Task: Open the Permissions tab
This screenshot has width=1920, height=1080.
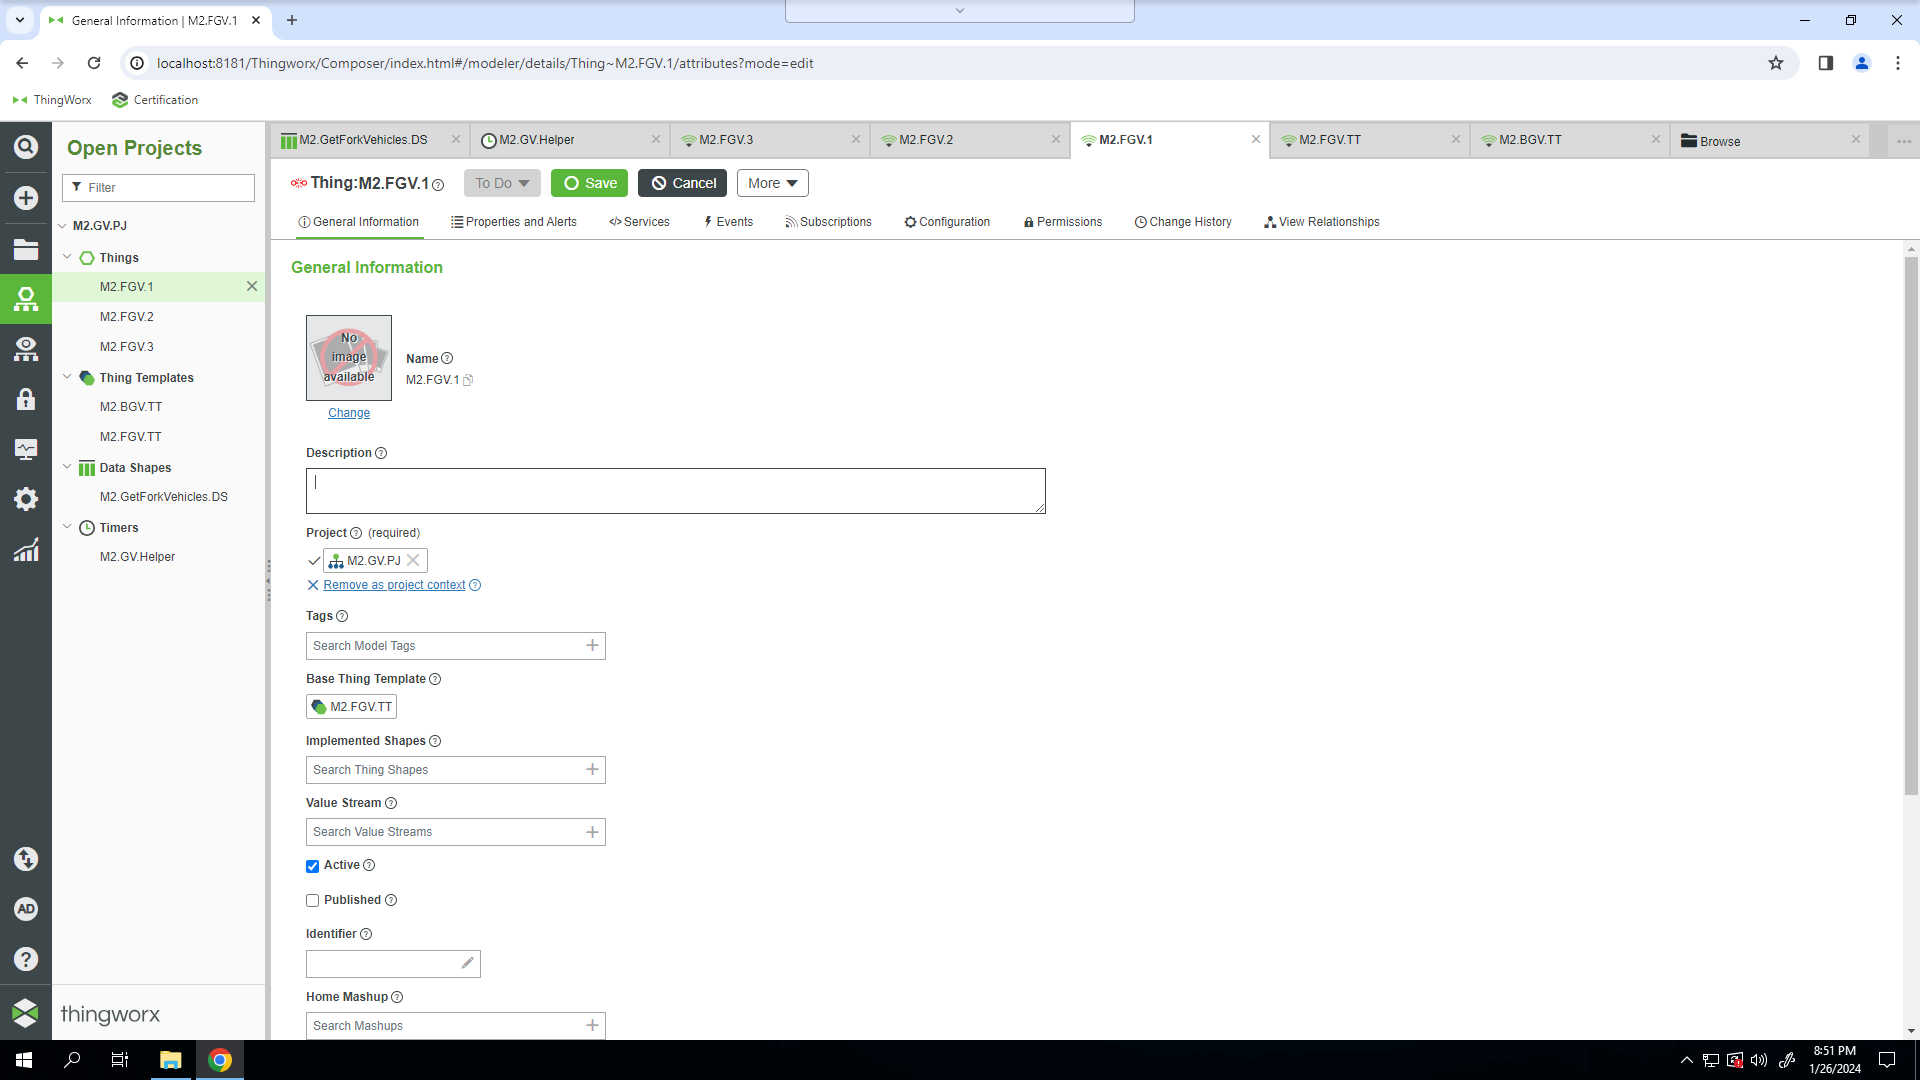Action: [x=1063, y=222]
